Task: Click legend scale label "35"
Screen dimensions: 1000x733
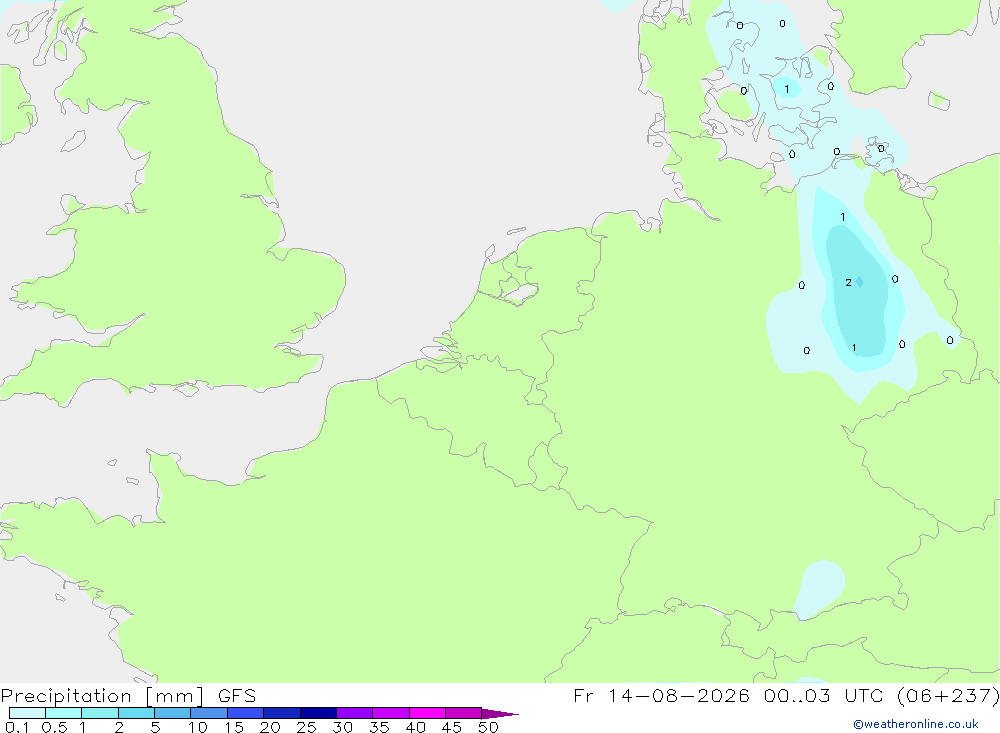Action: pos(379,727)
